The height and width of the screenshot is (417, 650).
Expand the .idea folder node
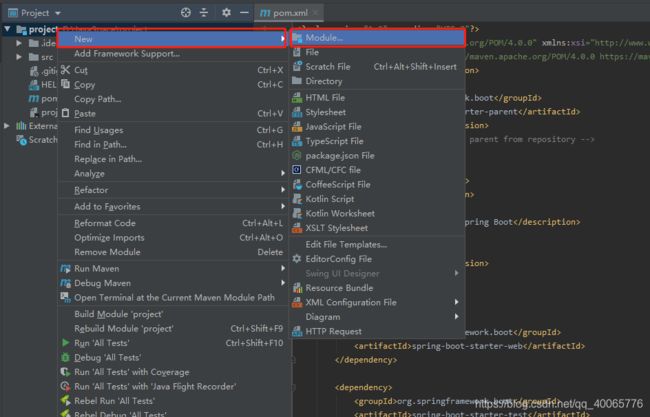19,43
